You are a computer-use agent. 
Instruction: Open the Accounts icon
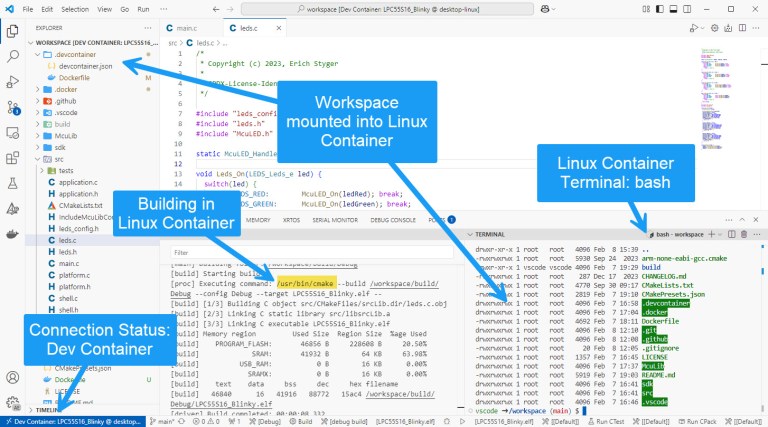(x=13, y=378)
